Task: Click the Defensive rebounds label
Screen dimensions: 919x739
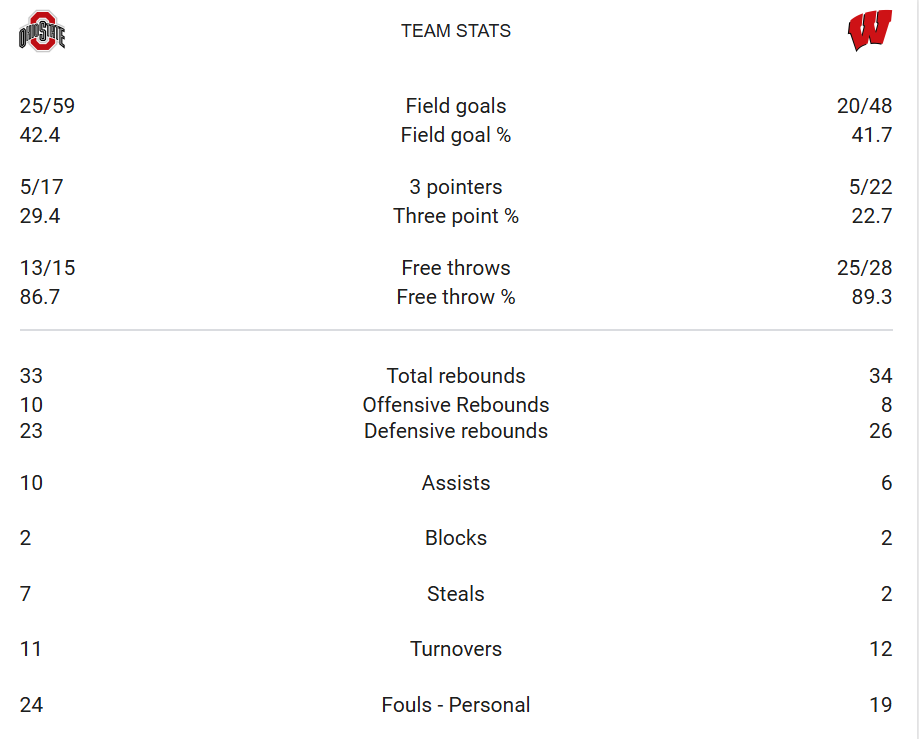Action: pyautogui.click(x=456, y=431)
